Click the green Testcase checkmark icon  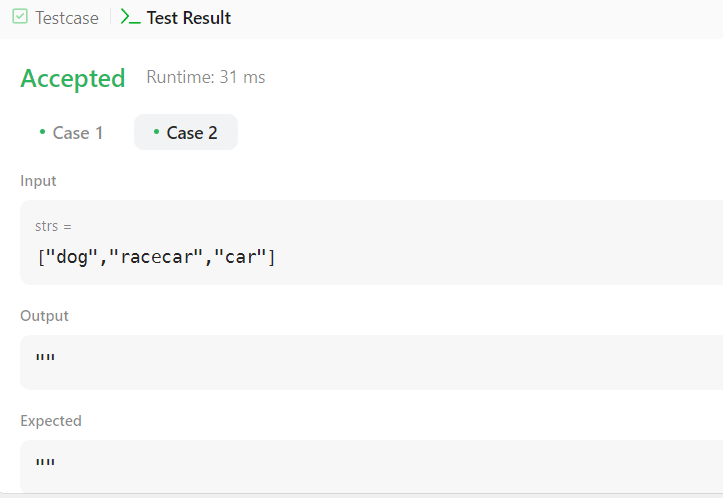click(20, 17)
